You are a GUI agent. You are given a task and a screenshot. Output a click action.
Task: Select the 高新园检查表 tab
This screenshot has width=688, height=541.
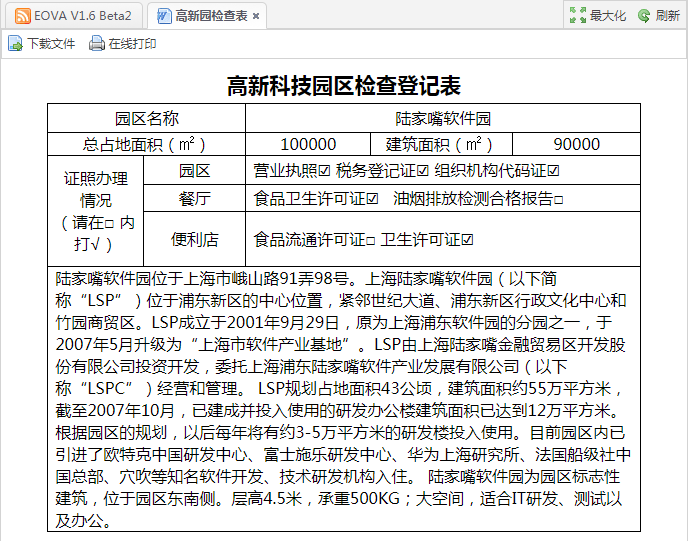click(207, 16)
